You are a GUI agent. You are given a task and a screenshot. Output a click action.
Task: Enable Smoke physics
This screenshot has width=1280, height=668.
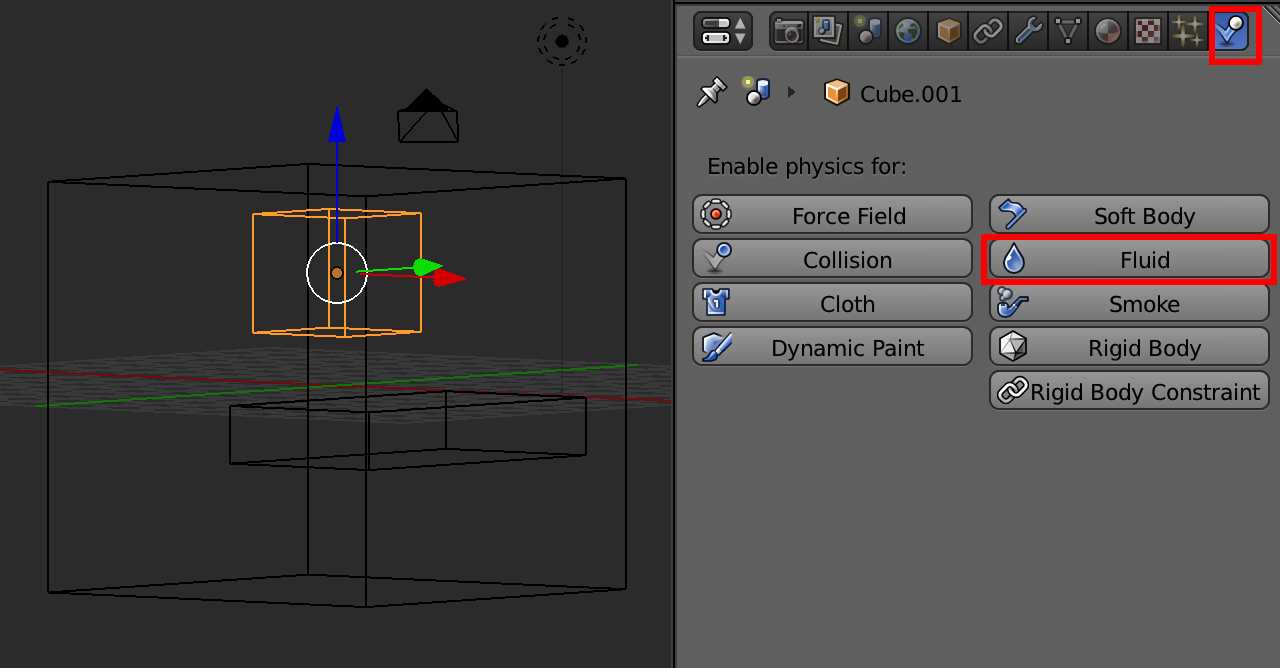(x=1130, y=303)
